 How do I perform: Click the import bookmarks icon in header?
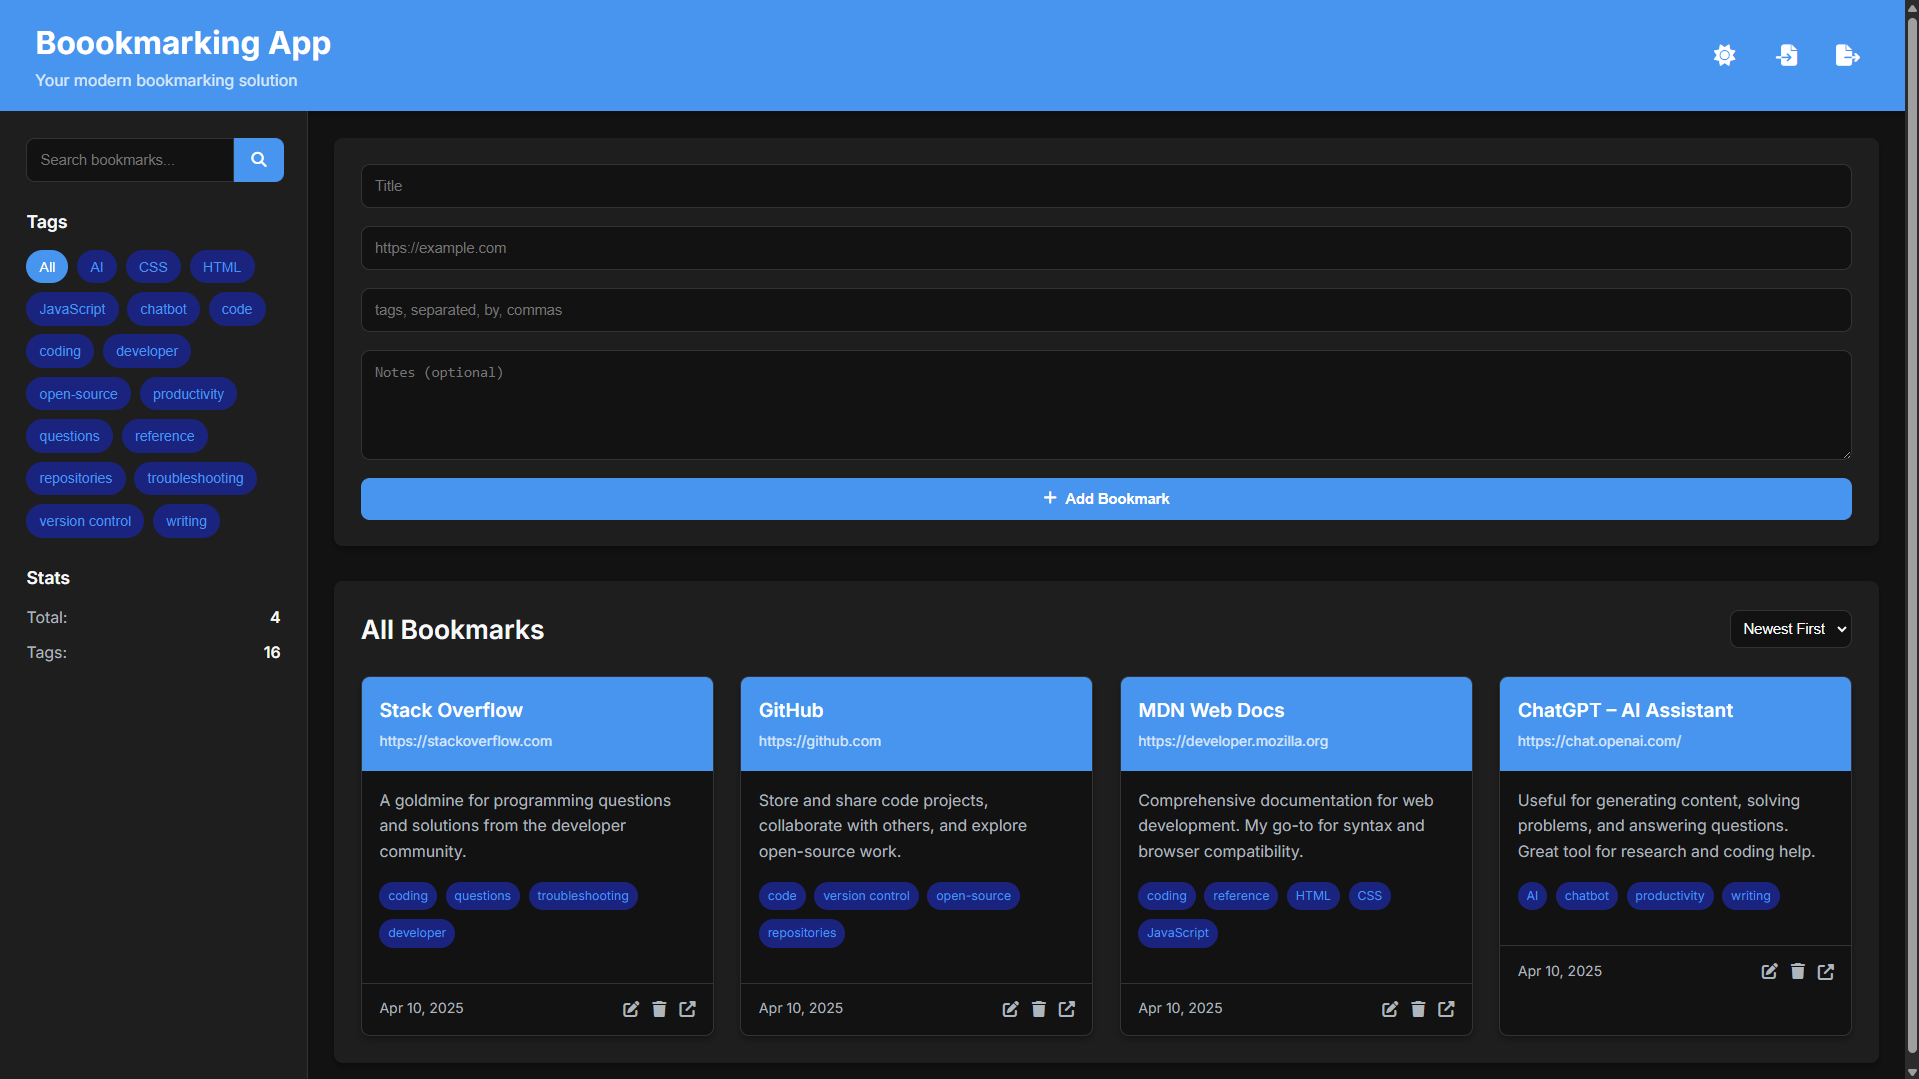pyautogui.click(x=1786, y=55)
